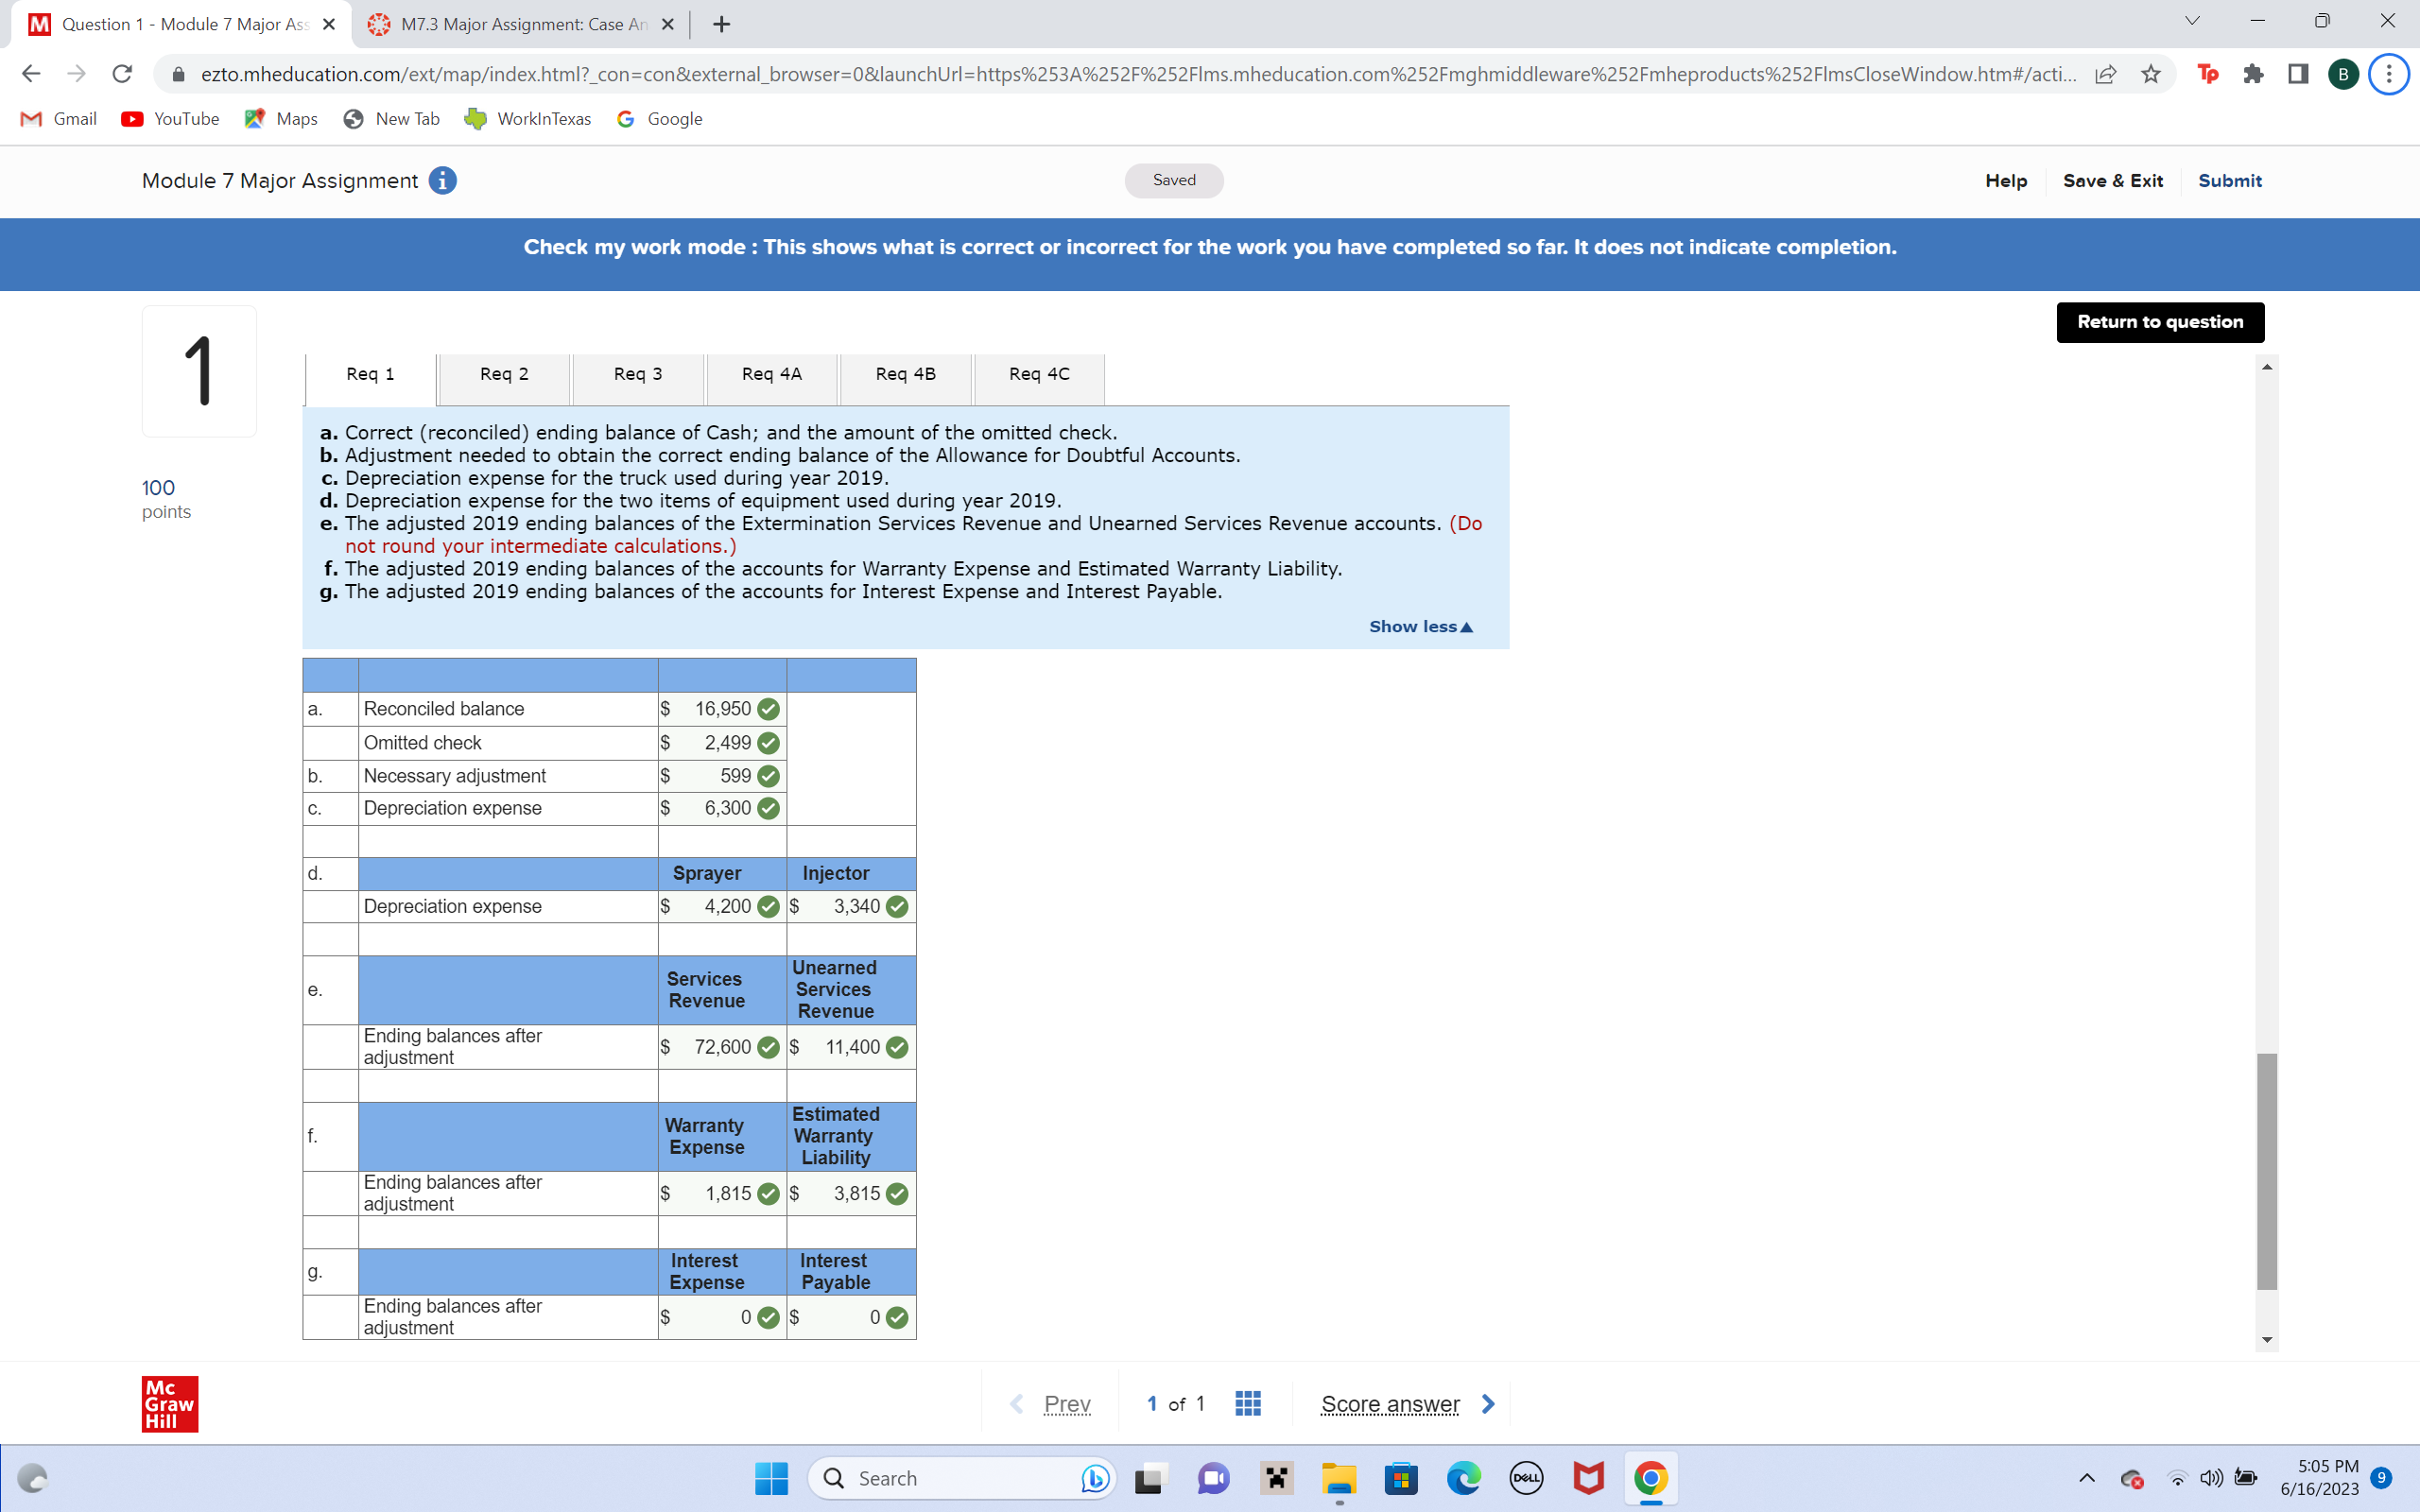
Task: Open the Wi-Fi network icon in tray
Action: 2177,1478
